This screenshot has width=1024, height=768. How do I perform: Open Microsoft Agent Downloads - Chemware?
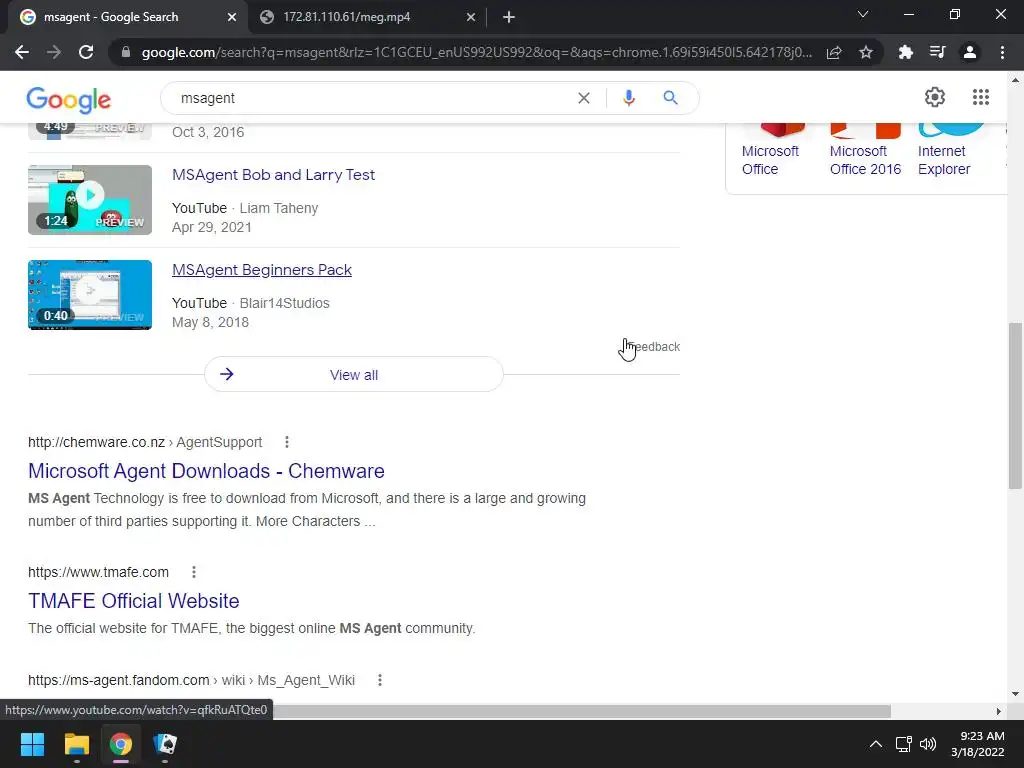pyautogui.click(x=206, y=471)
